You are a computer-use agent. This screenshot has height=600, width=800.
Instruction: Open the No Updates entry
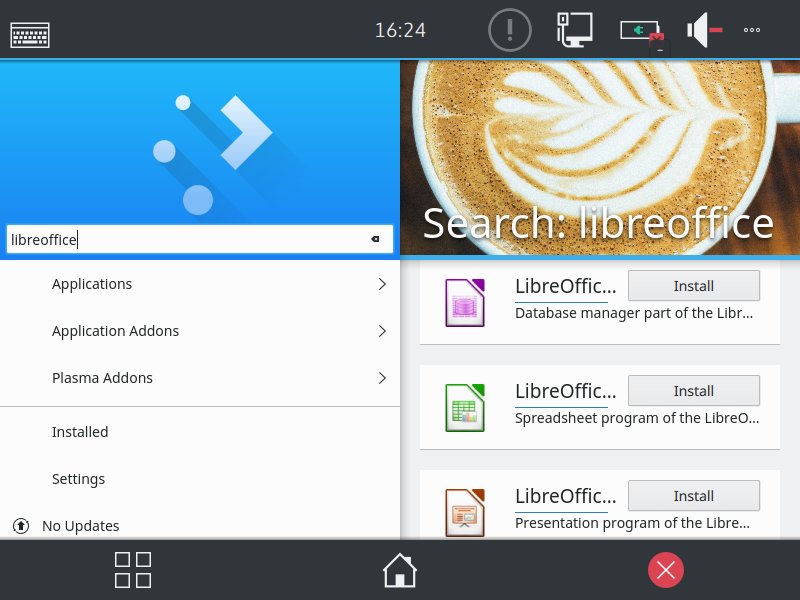(x=200, y=526)
